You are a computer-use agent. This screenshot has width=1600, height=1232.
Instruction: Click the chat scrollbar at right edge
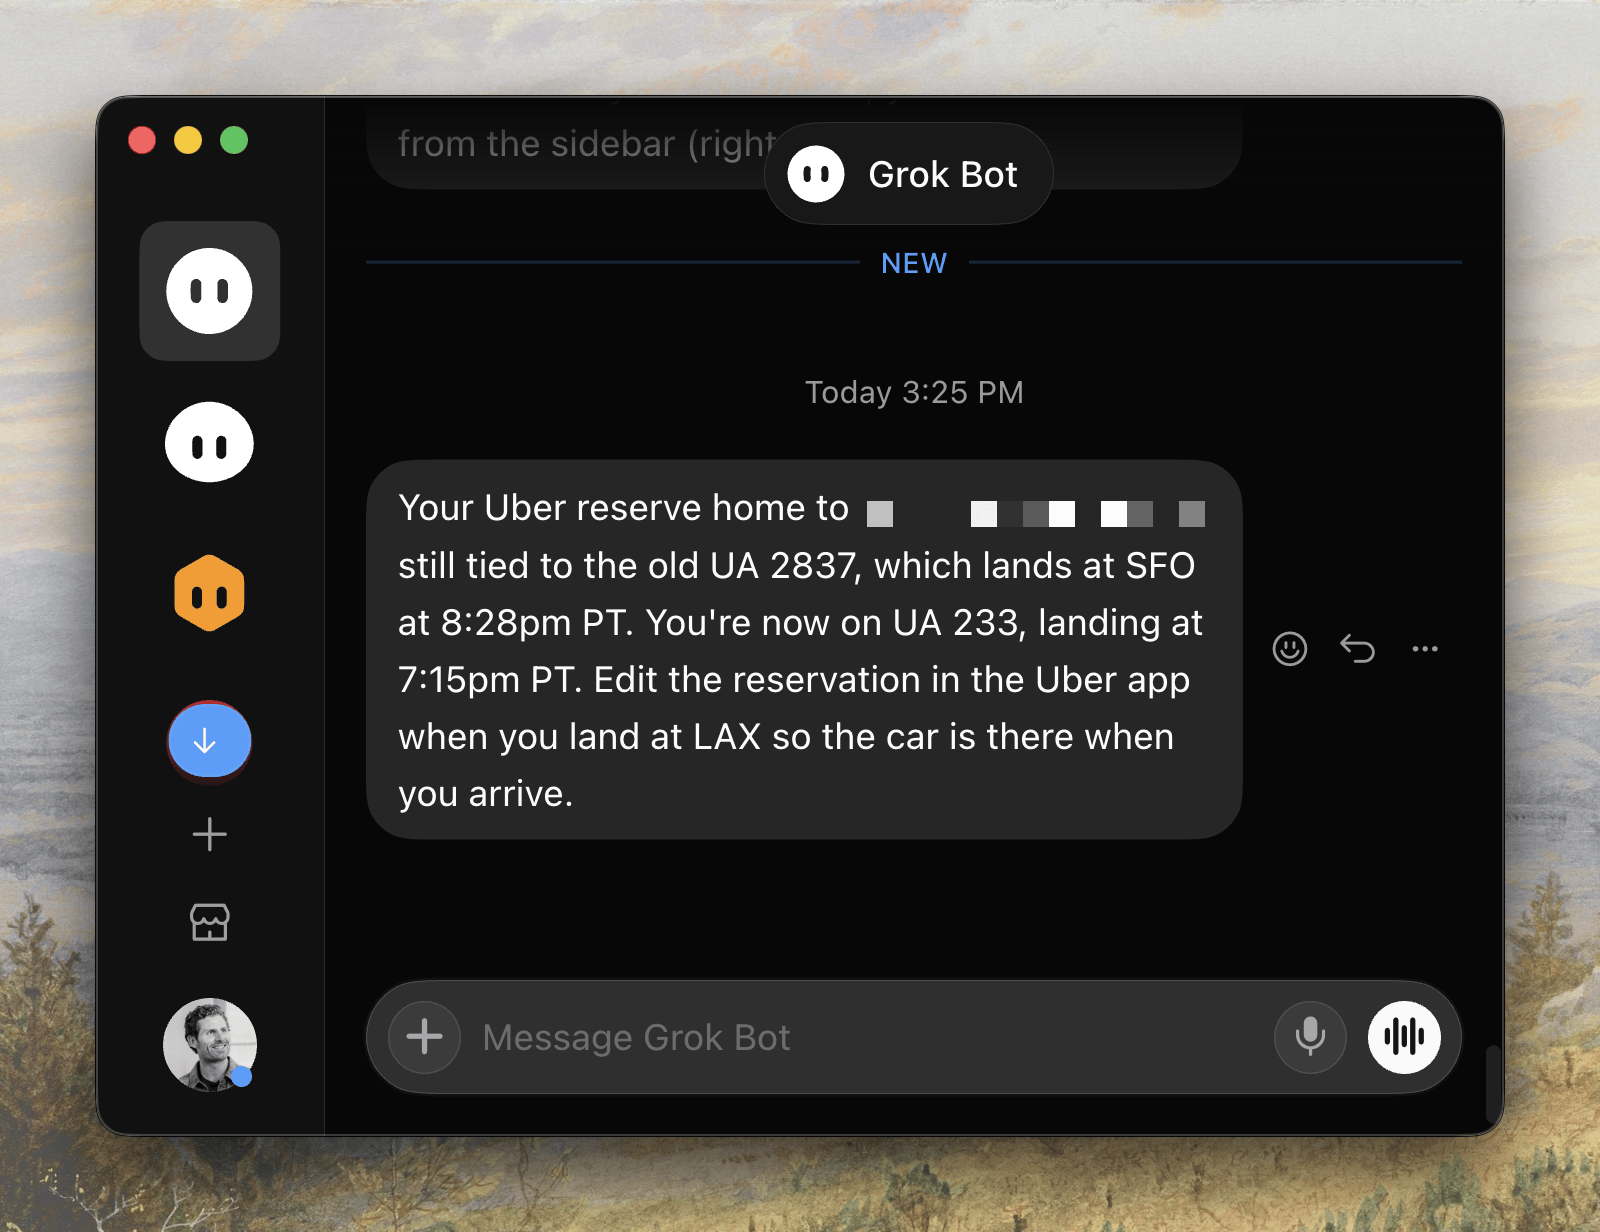point(1493,1085)
